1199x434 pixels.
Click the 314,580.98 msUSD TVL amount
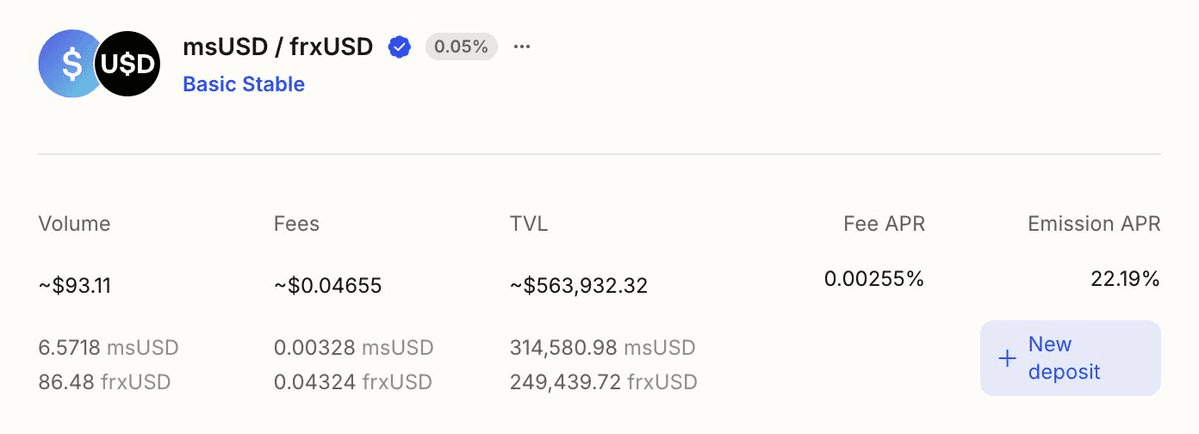(x=602, y=348)
